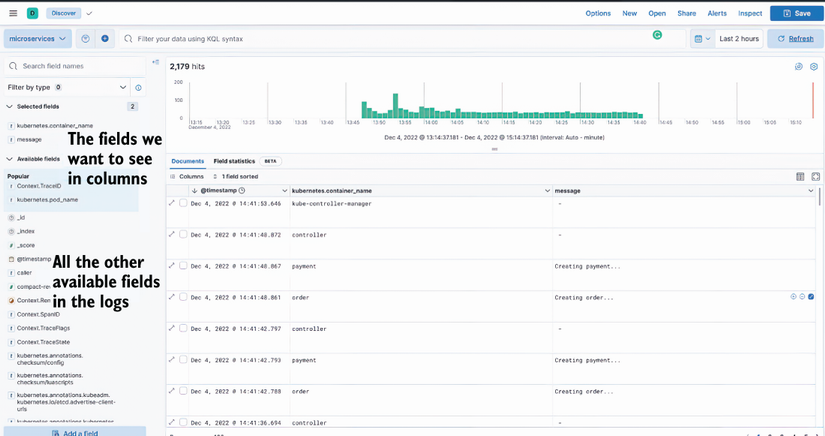825x436 pixels.
Task: Click the calendar date quick menu icon
Action: tap(702, 38)
